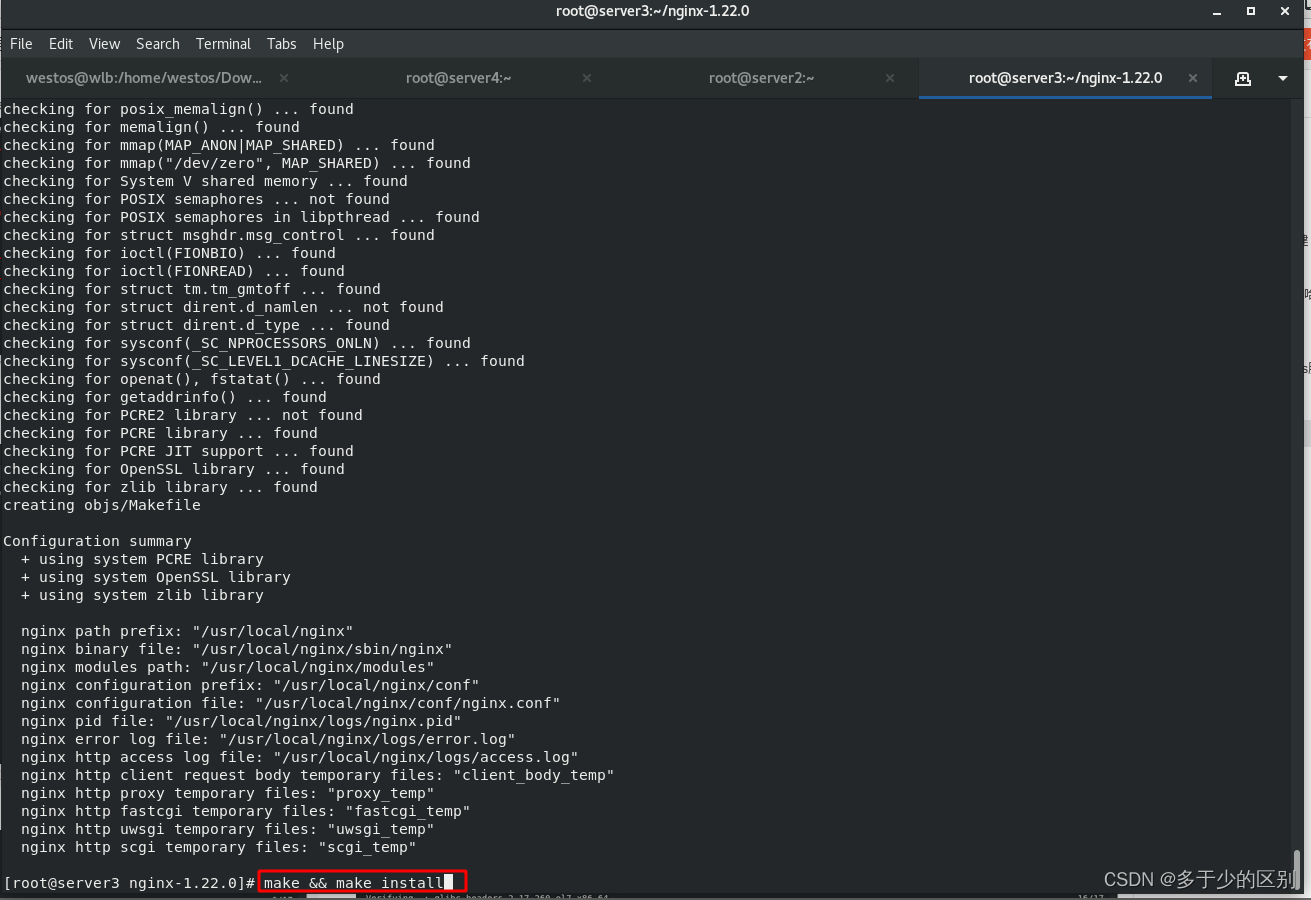This screenshot has width=1311, height=900.
Task: Maximize the terminal window
Action: pos(1251,11)
